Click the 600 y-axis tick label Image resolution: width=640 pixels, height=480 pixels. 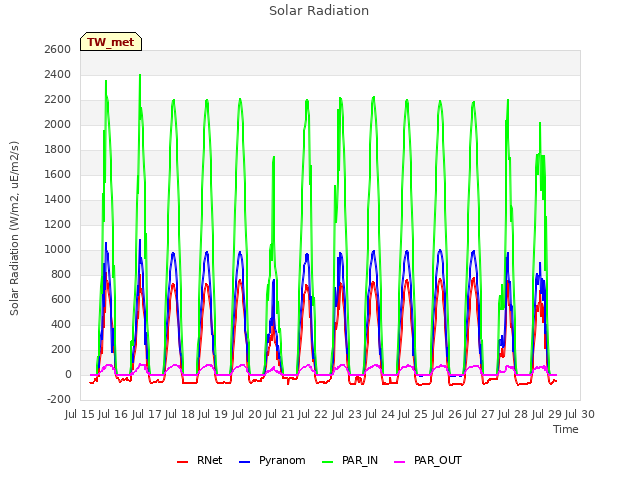pos(61,300)
